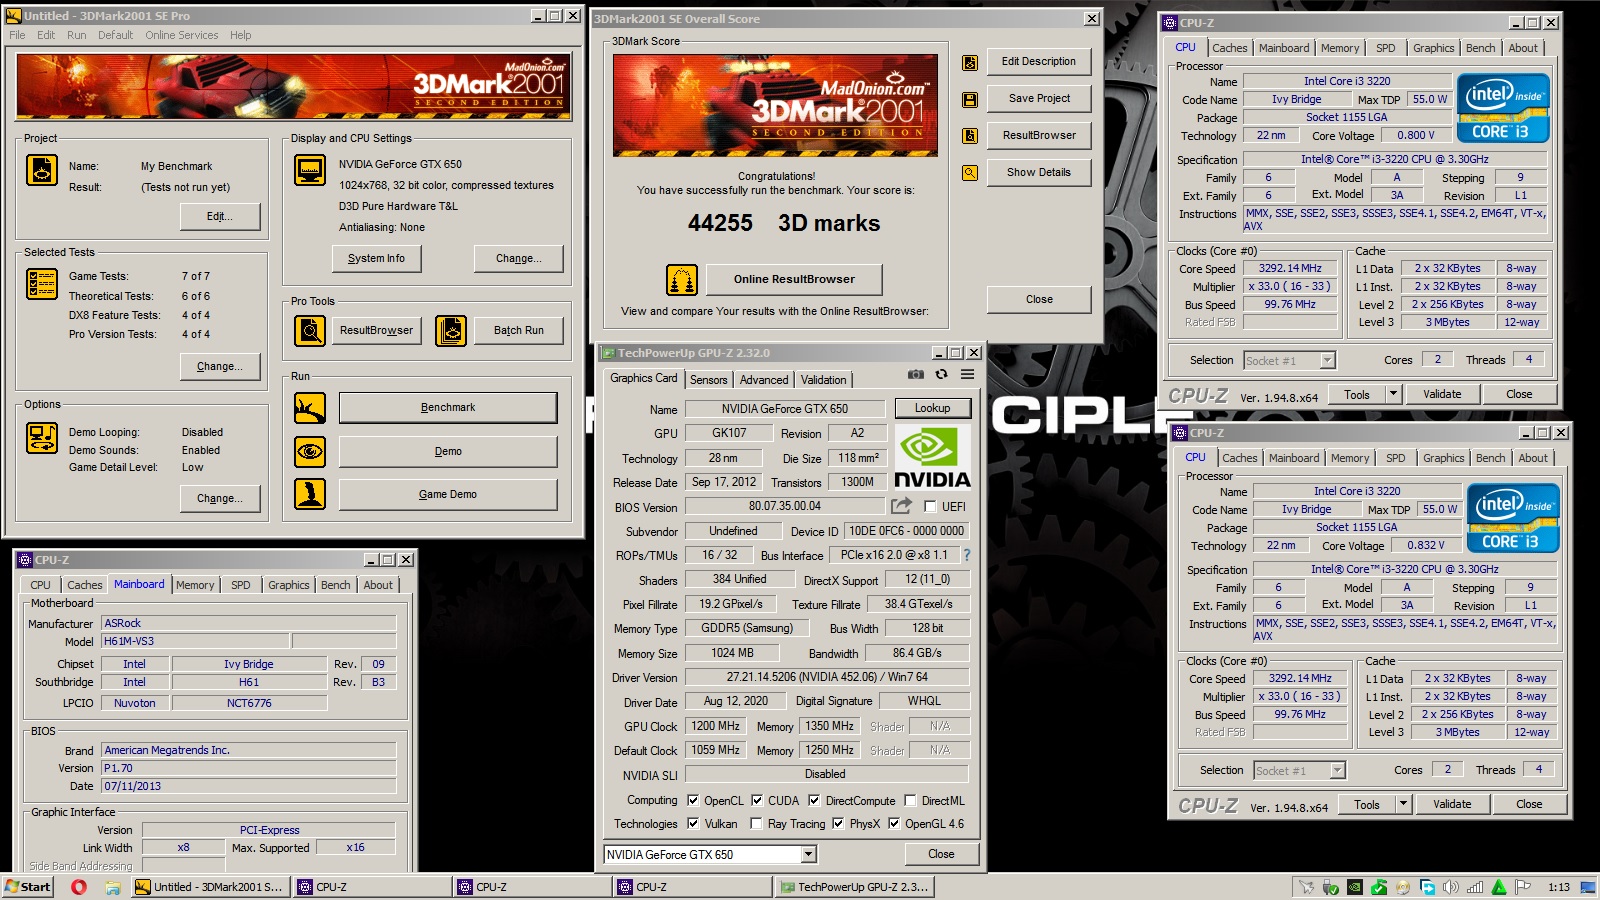This screenshot has height=900, width=1600.
Task: Open the GPU selector dropdown in GPU-Z
Action: [x=809, y=855]
